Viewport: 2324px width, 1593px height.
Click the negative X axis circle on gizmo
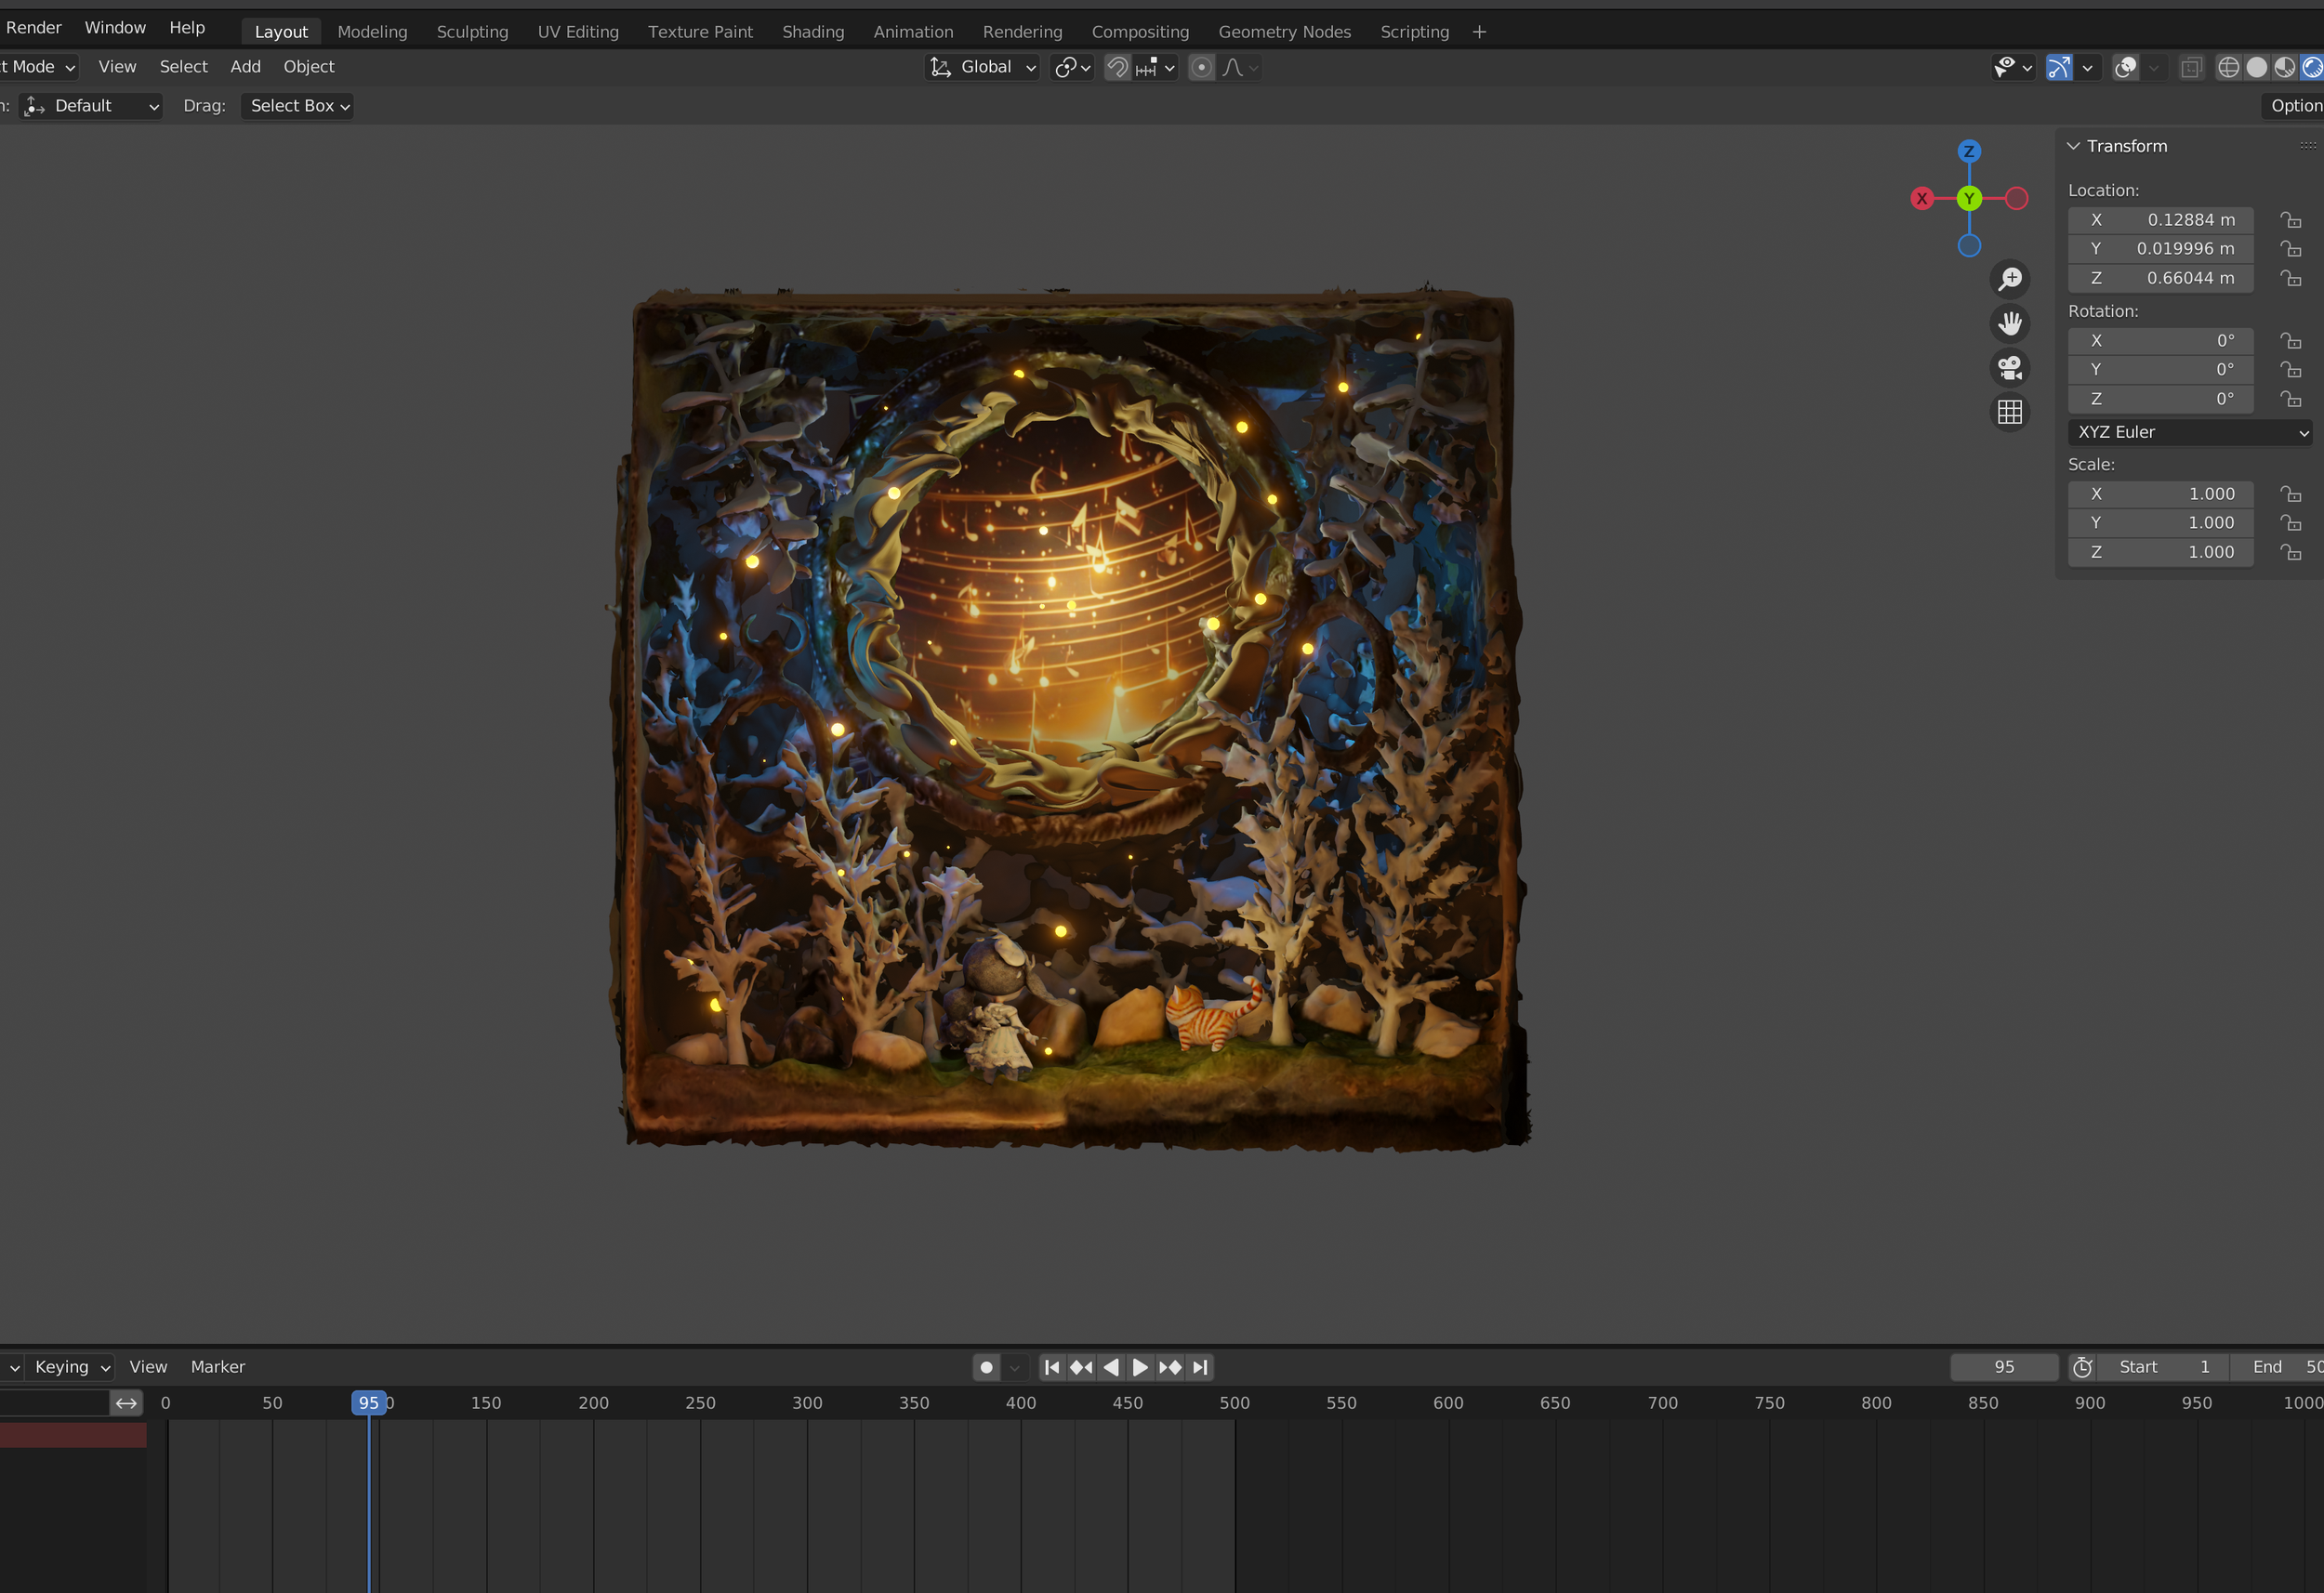2017,198
